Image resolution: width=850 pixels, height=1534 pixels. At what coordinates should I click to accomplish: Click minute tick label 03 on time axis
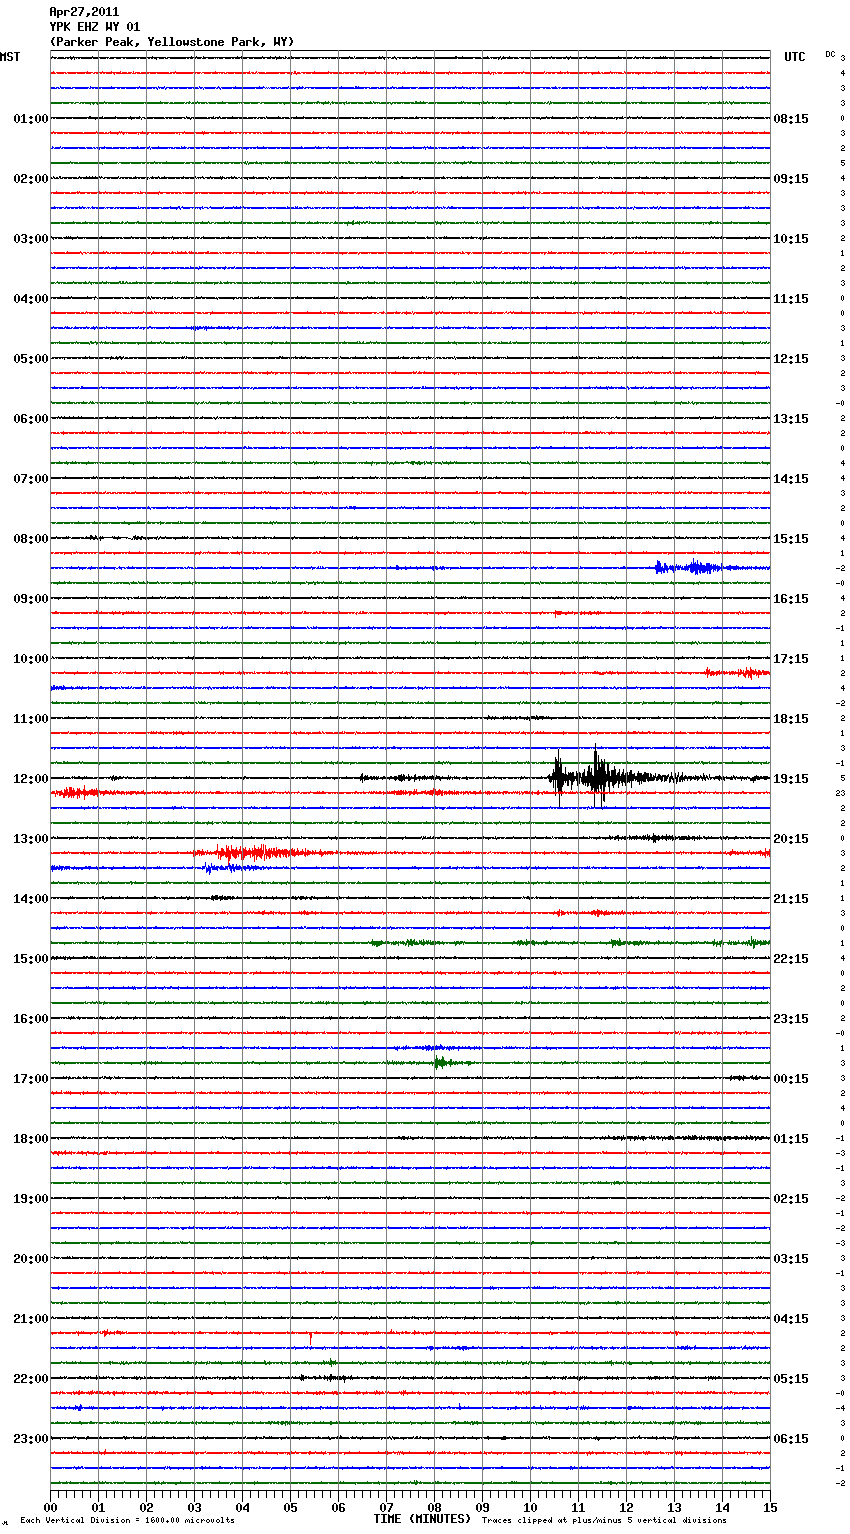[x=194, y=1507]
